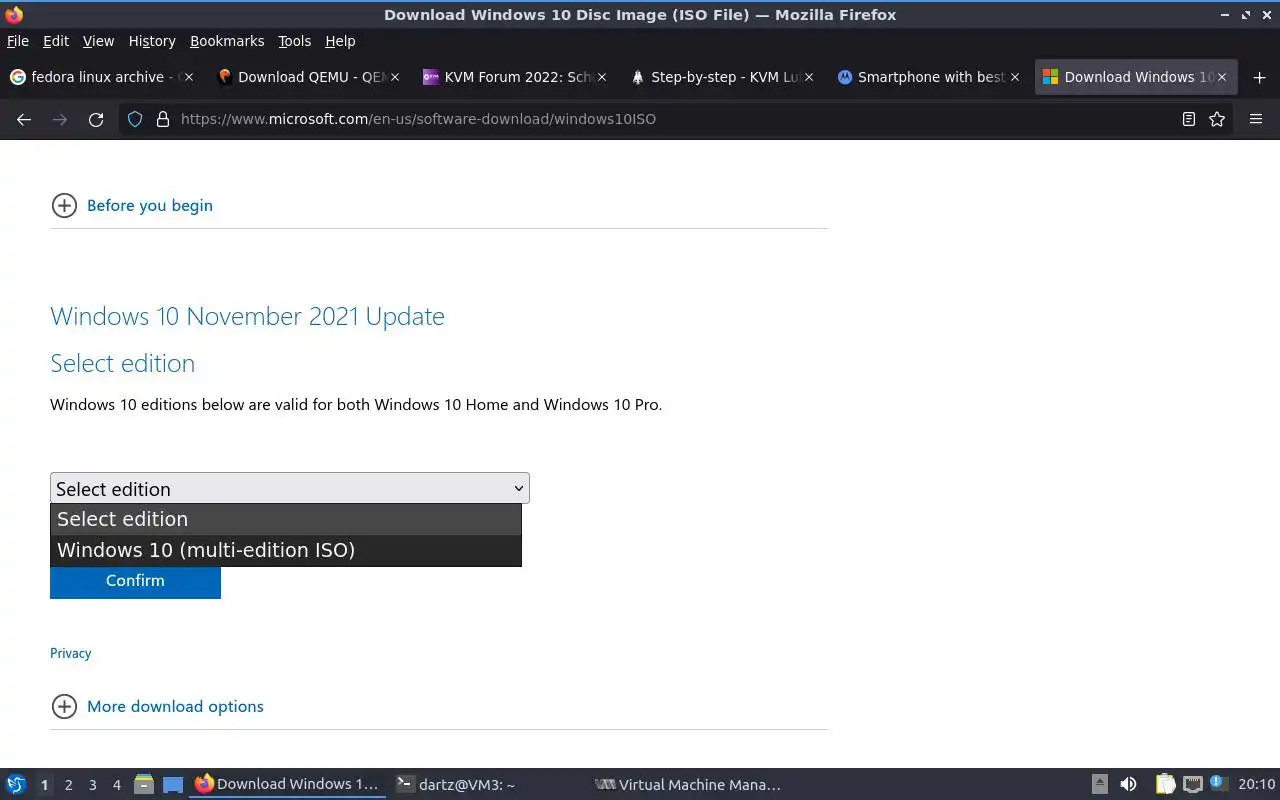Switch to the Download QEMU tab
Image resolution: width=1280 pixels, height=800 pixels.
click(307, 77)
